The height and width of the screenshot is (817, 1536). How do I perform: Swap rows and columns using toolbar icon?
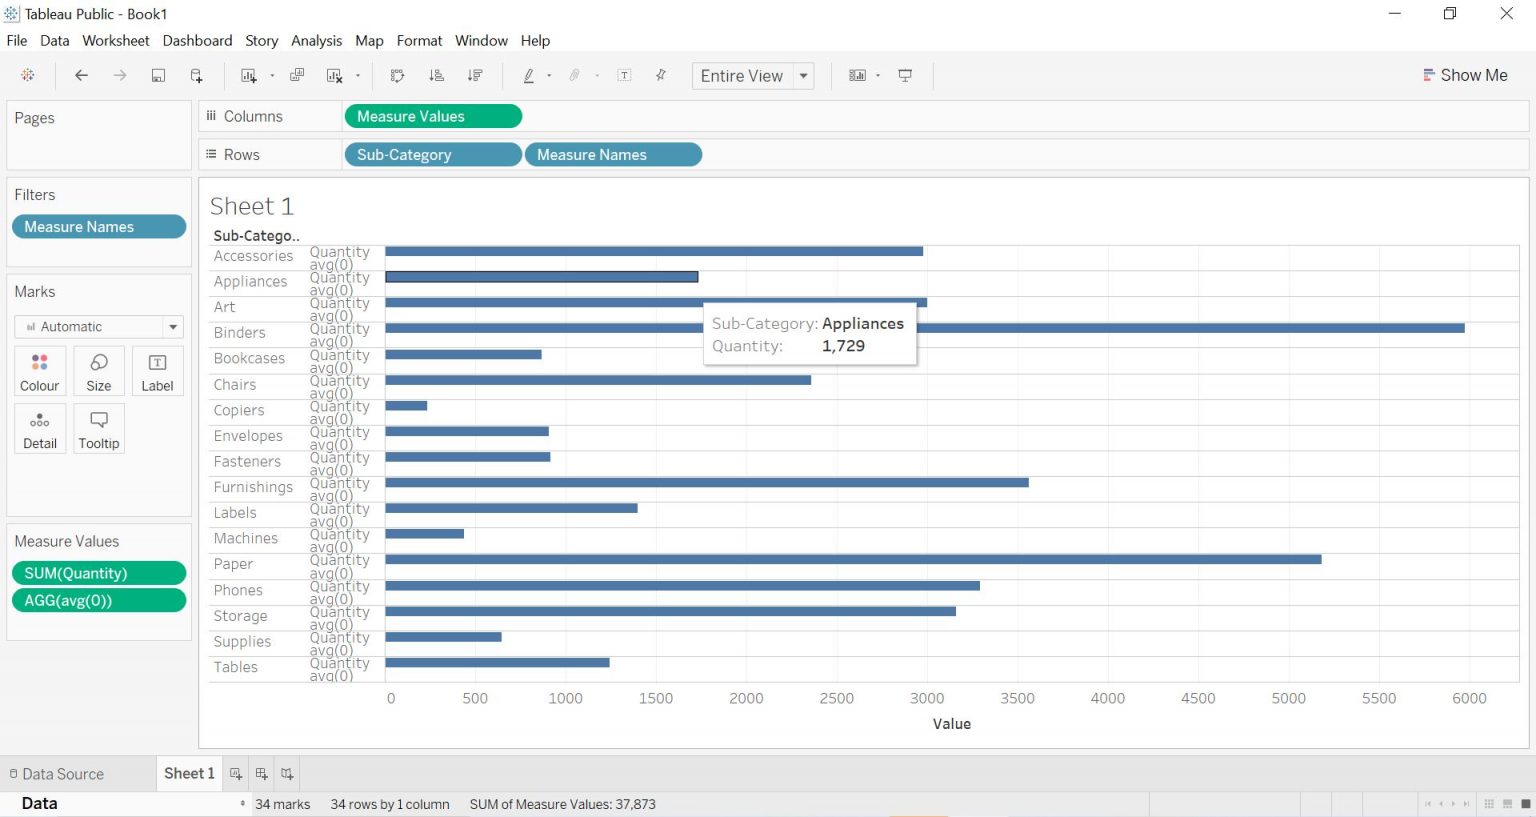pyautogui.click(x=397, y=75)
